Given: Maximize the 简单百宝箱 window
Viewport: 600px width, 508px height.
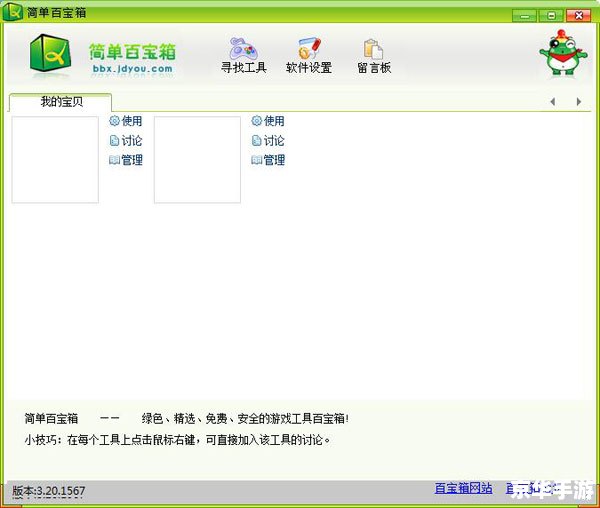Looking at the screenshot, I should tap(551, 16).
